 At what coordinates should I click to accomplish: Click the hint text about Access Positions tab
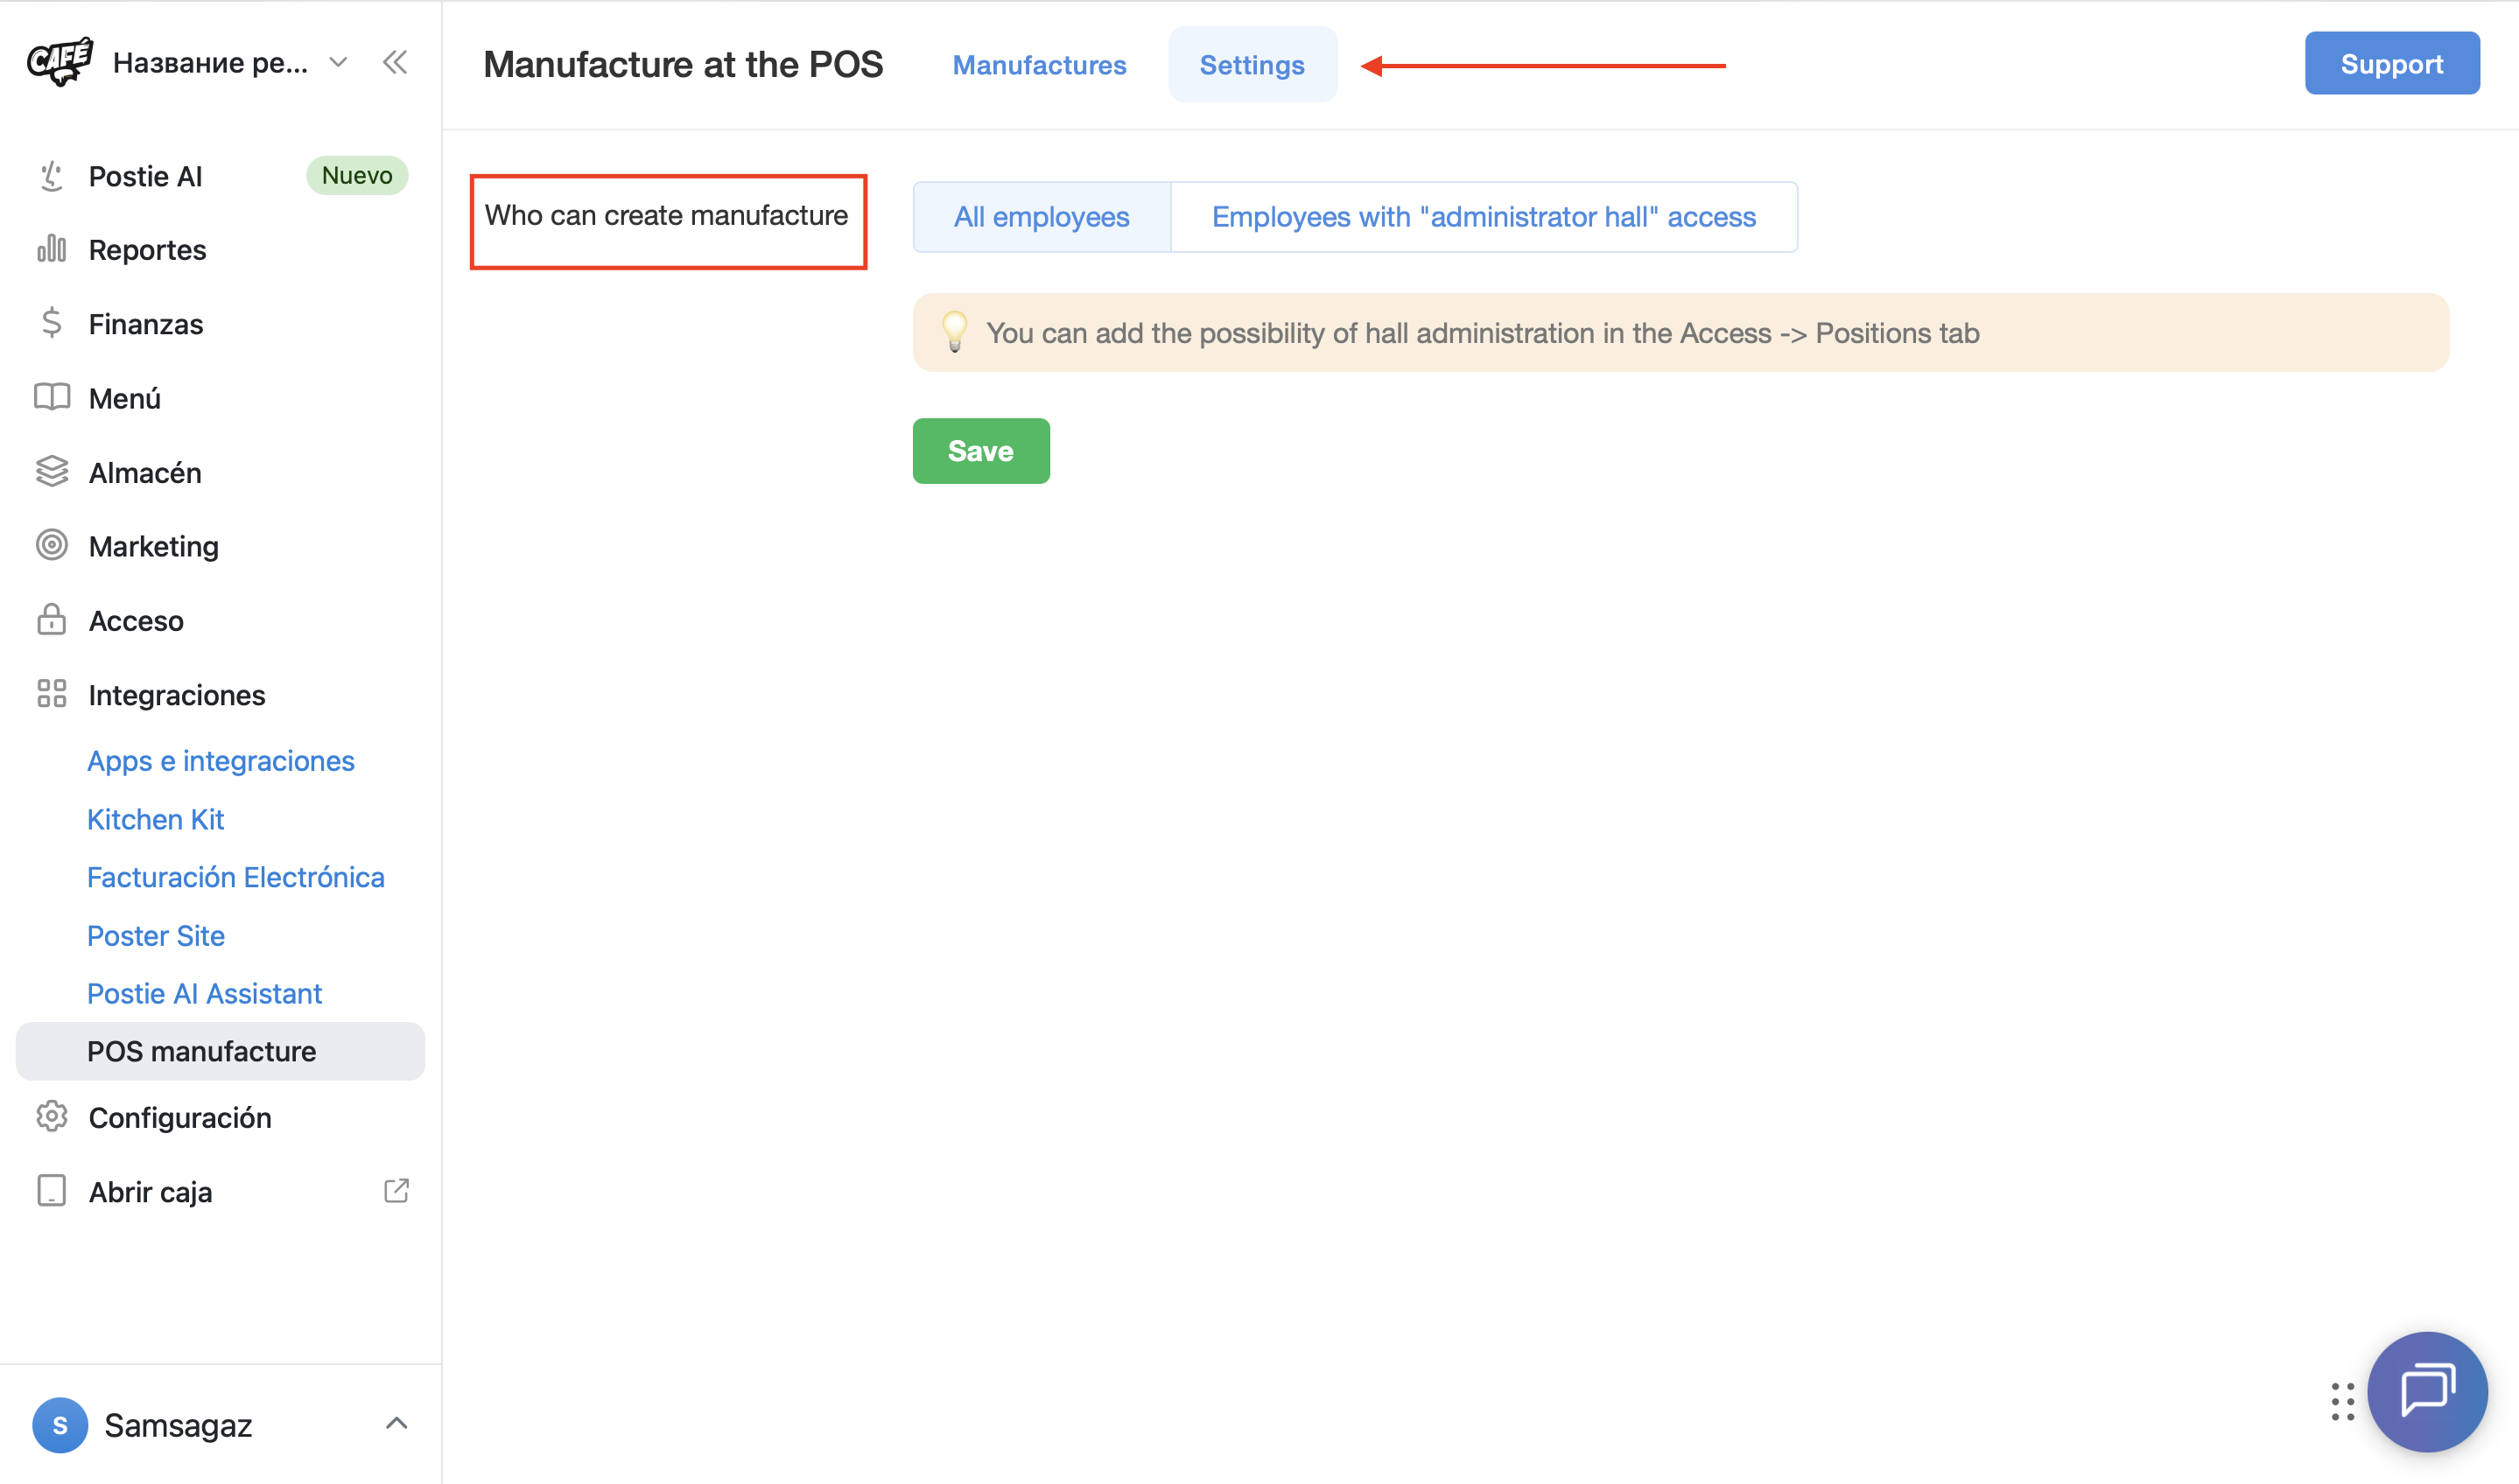(x=1483, y=333)
